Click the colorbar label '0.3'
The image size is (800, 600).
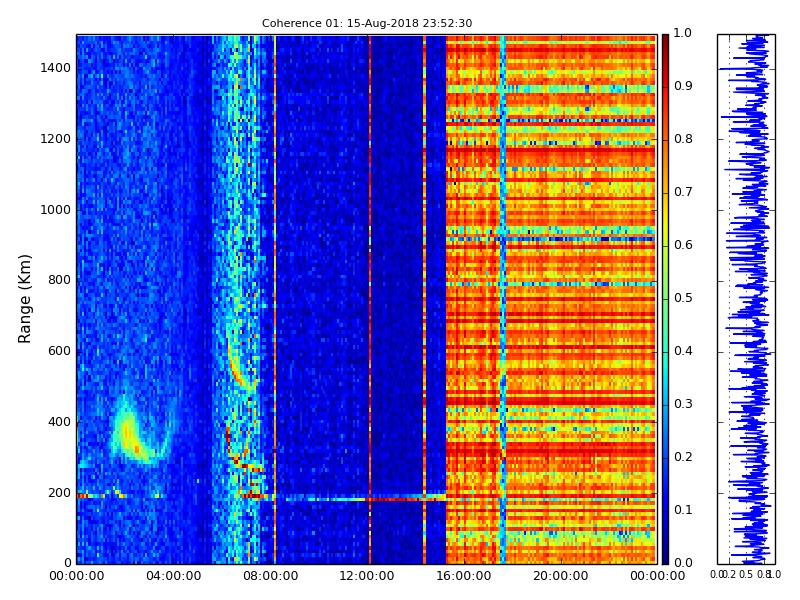tap(683, 404)
